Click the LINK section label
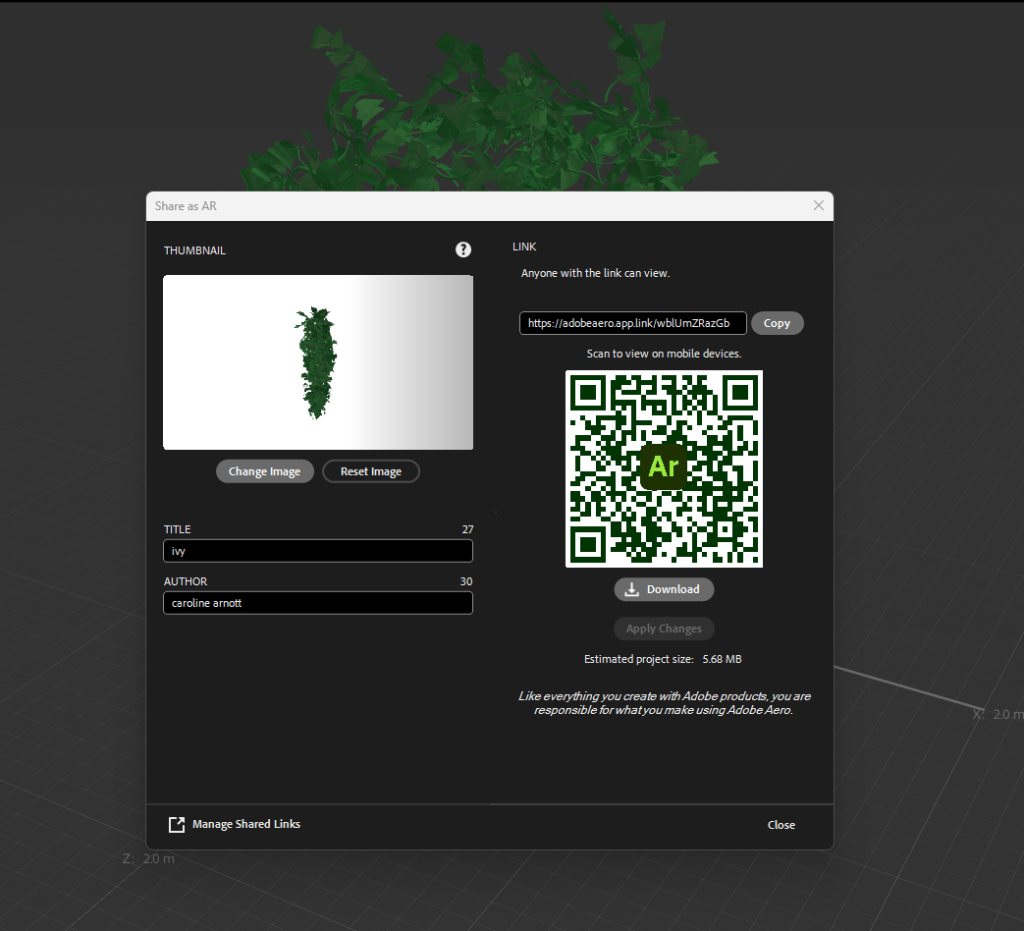1024x931 pixels. pyautogui.click(x=524, y=247)
